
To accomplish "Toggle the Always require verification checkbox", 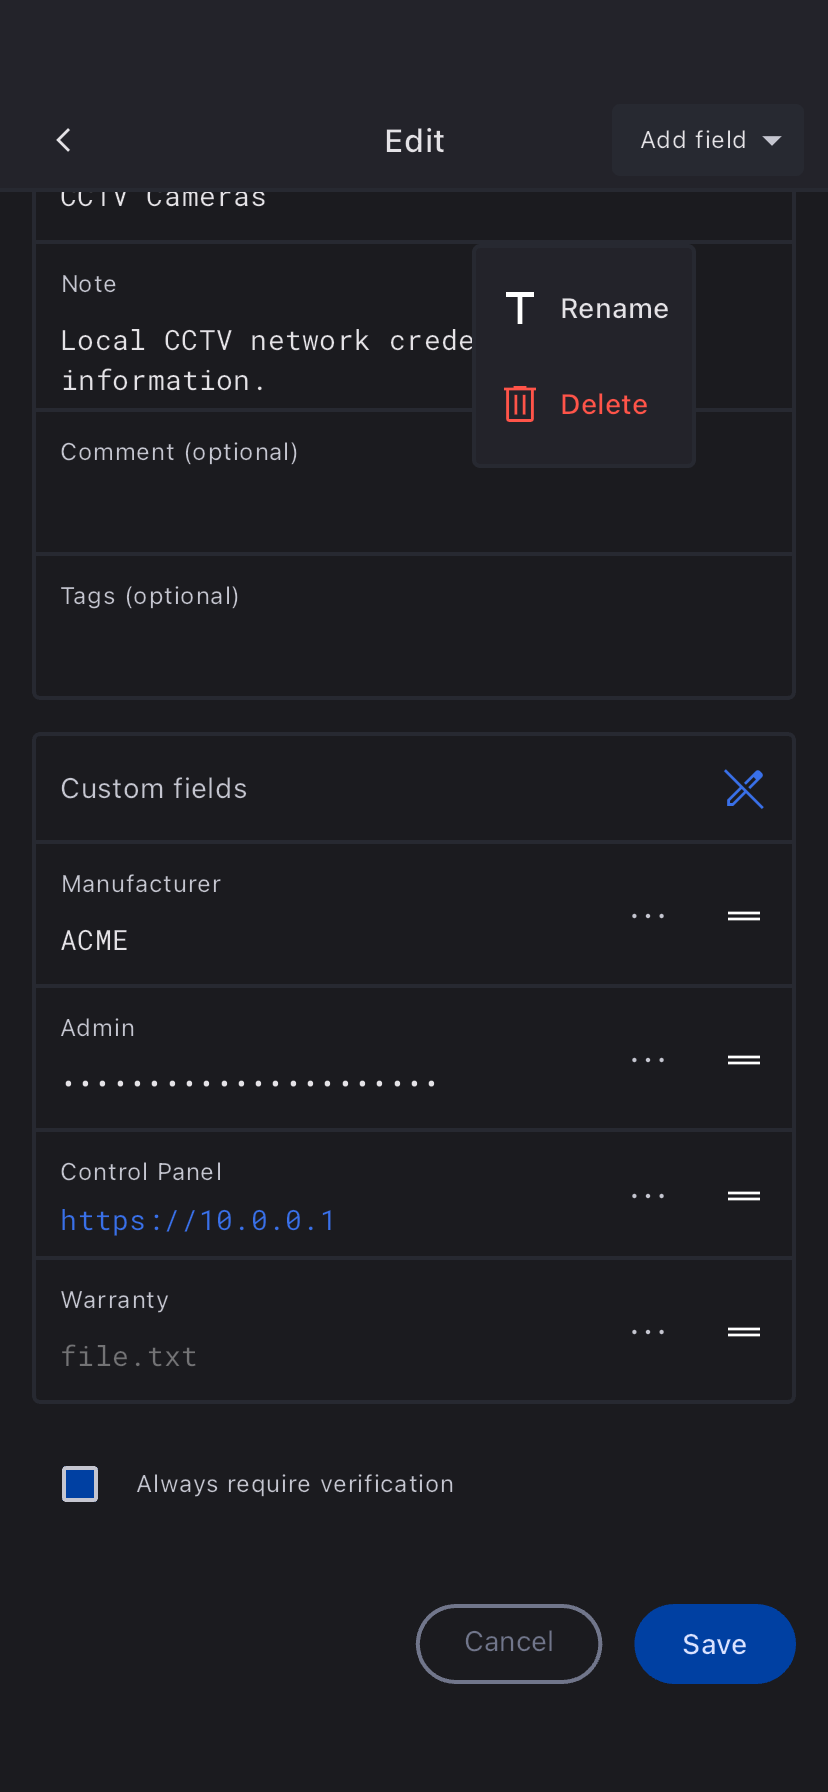I will pyautogui.click(x=80, y=1484).
